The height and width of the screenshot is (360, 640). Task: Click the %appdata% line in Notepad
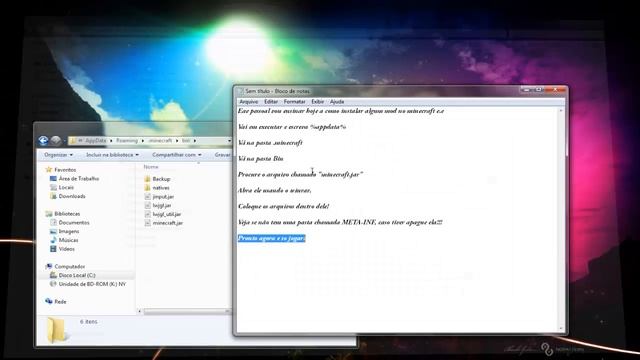point(292,127)
